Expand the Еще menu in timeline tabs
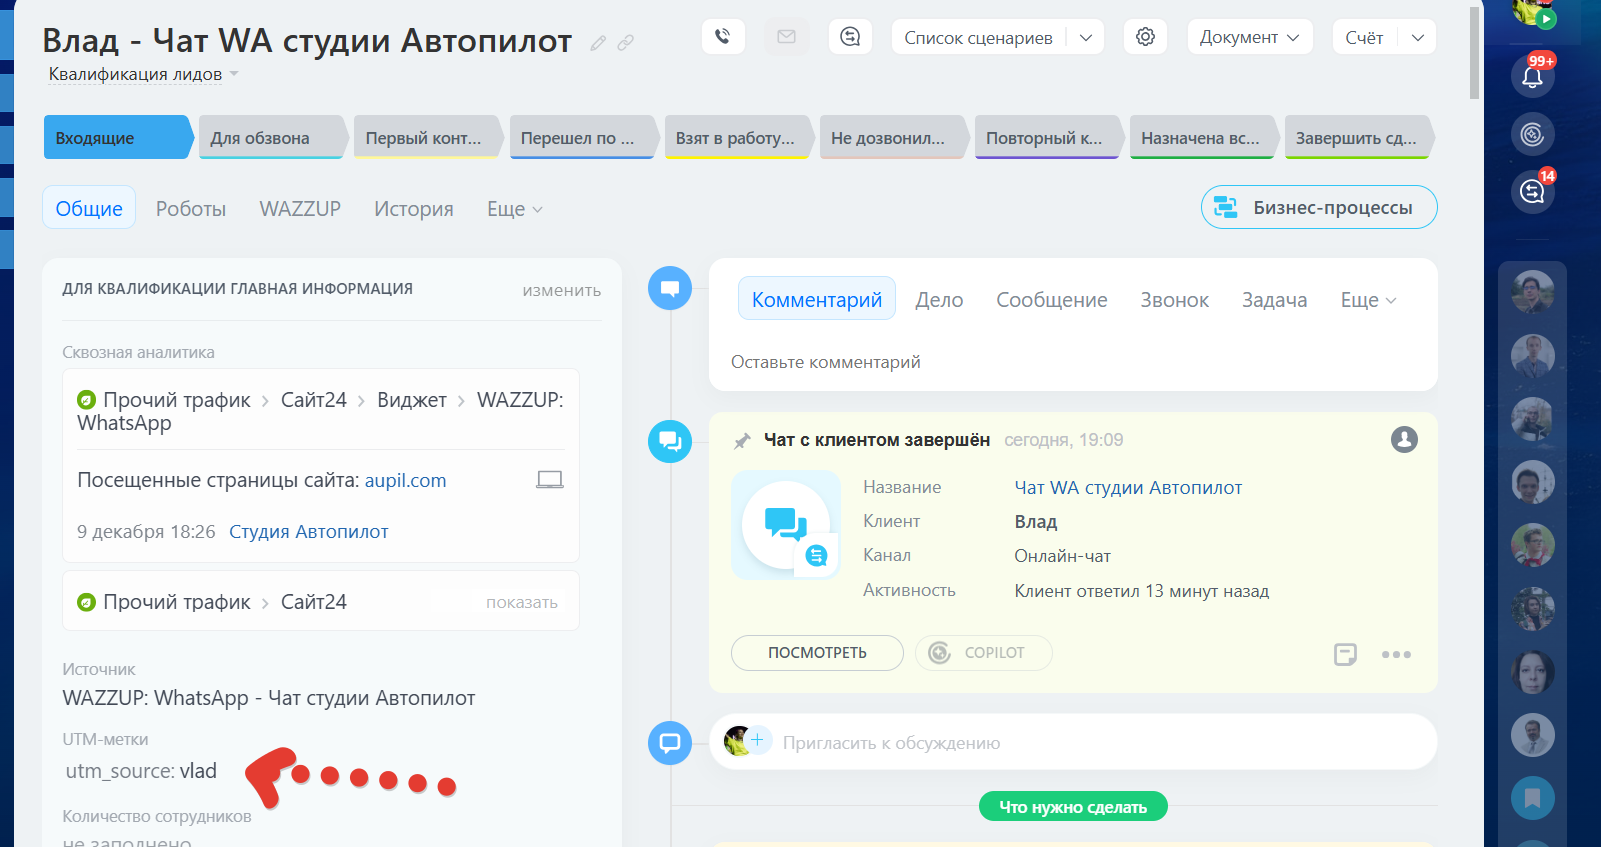 pos(1367,300)
